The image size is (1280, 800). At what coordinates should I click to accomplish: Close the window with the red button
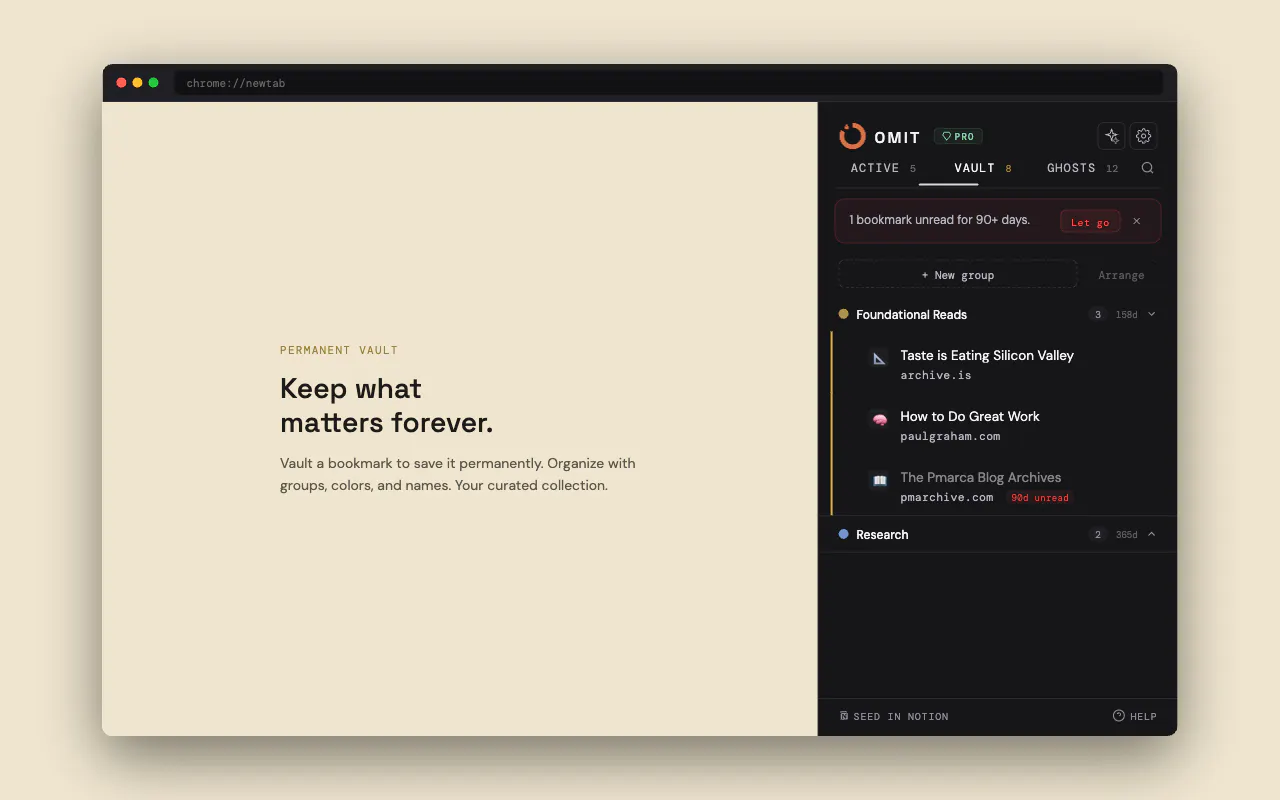tap(122, 83)
